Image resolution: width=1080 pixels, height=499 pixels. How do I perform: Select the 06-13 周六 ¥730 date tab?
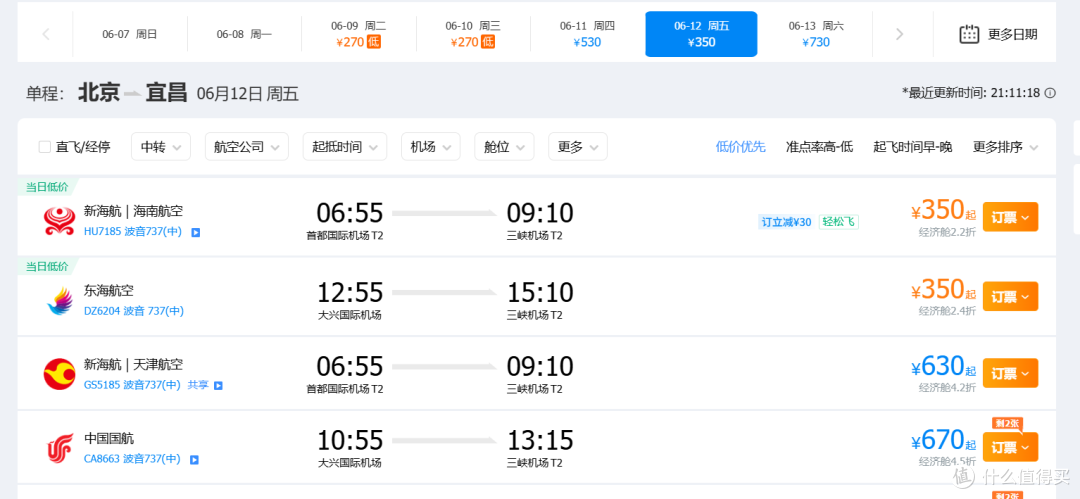(x=816, y=34)
